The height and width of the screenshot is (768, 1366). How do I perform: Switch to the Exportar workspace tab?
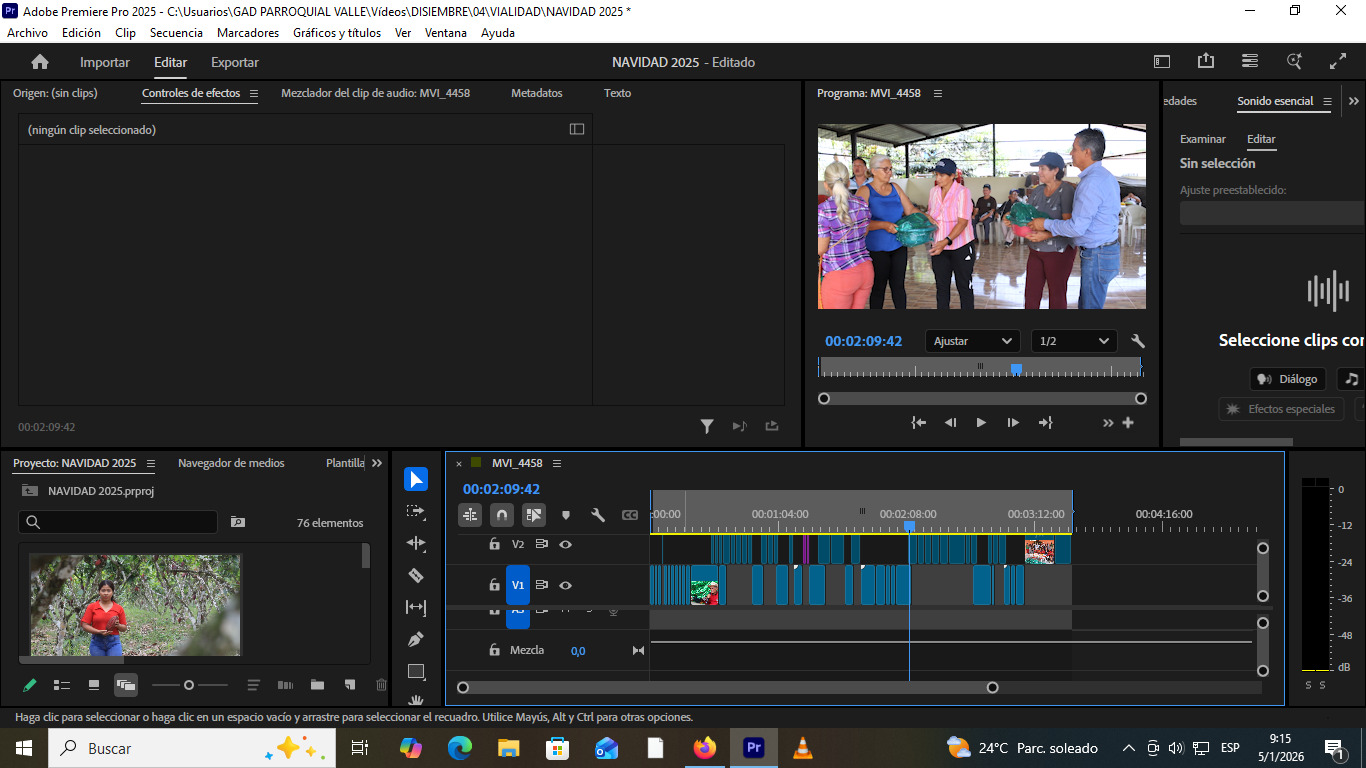tap(234, 62)
